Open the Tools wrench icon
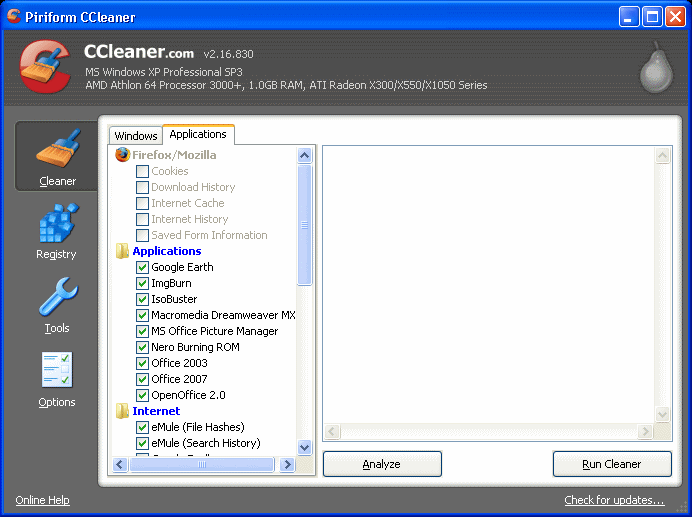692x517 pixels. tap(58, 296)
